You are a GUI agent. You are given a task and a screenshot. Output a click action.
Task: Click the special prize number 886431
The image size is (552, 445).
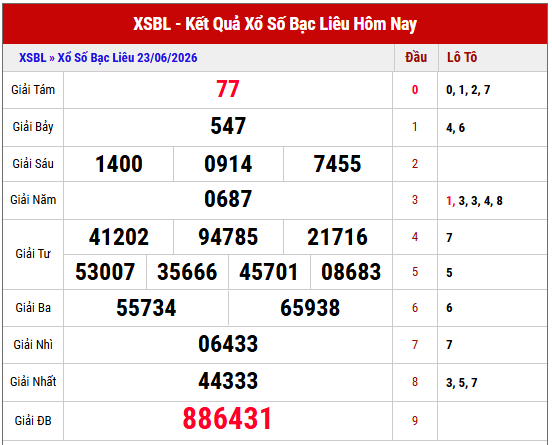227,419
